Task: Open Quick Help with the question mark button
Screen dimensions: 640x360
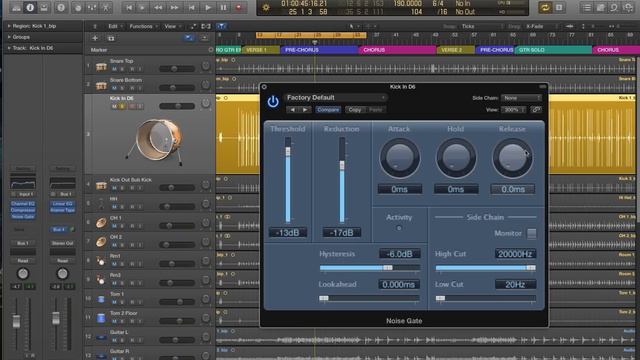Action: point(61,7)
